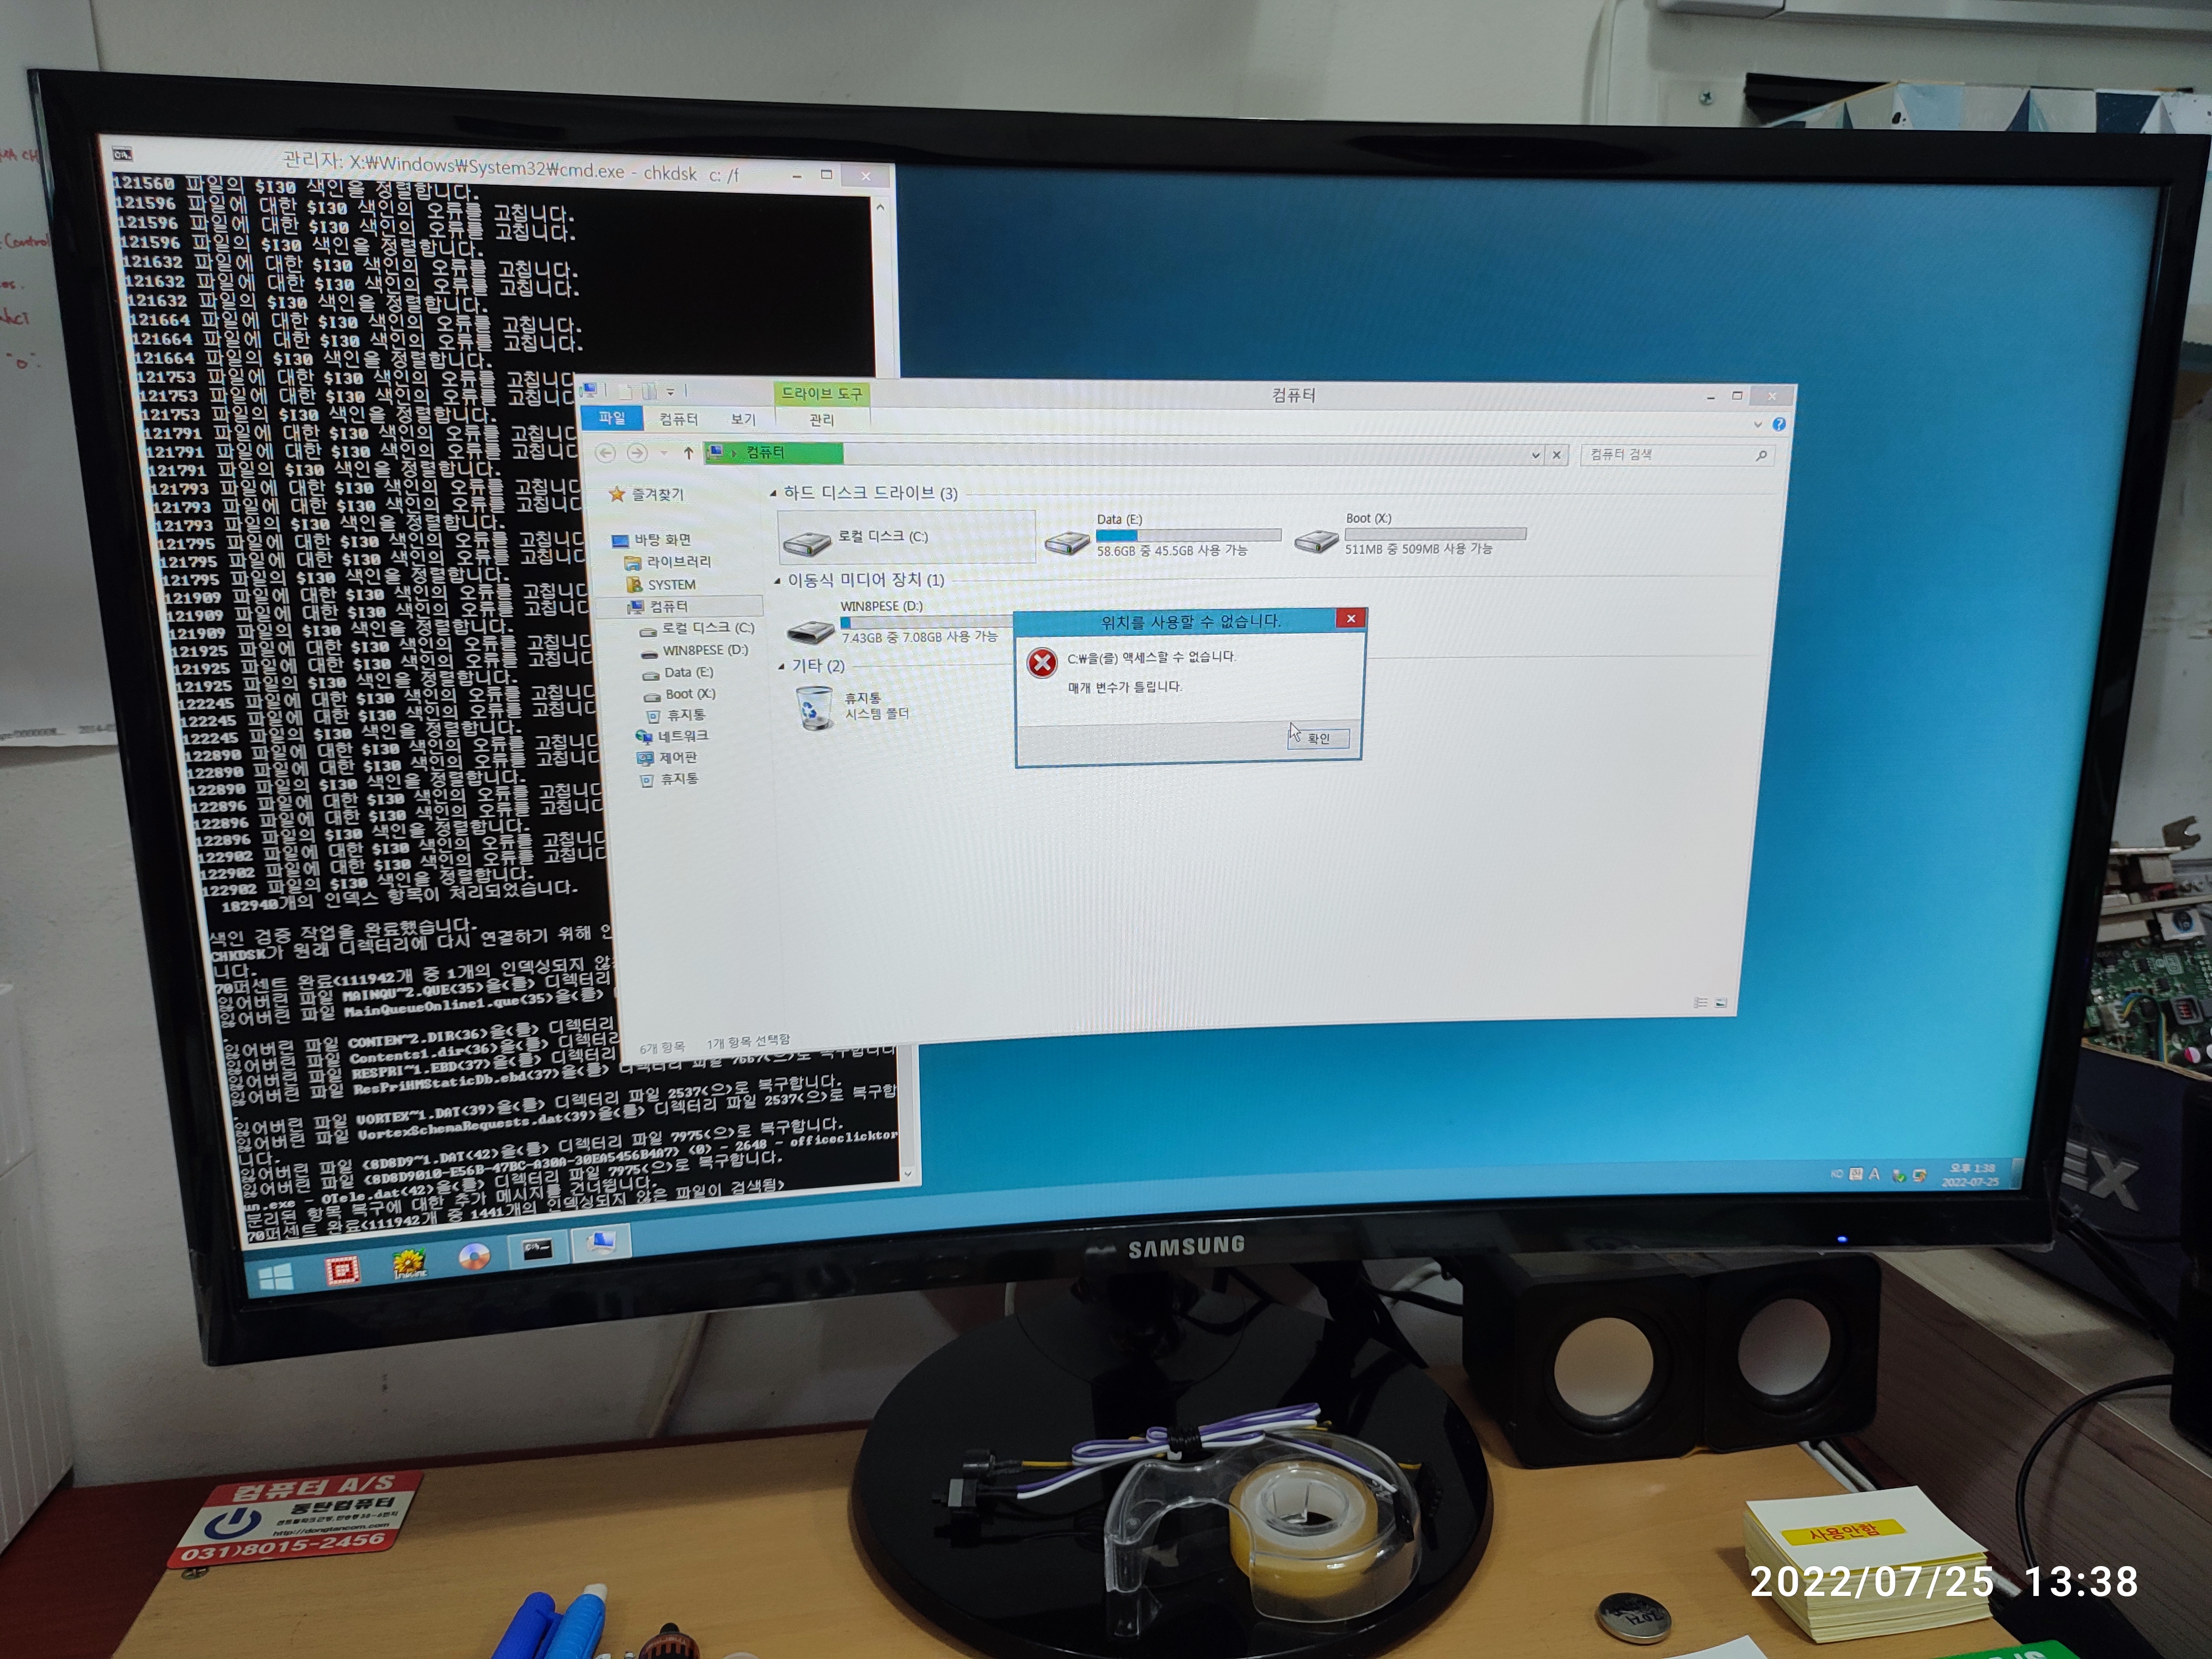
Task: Click the Start button on taskbar
Action: 276,1277
